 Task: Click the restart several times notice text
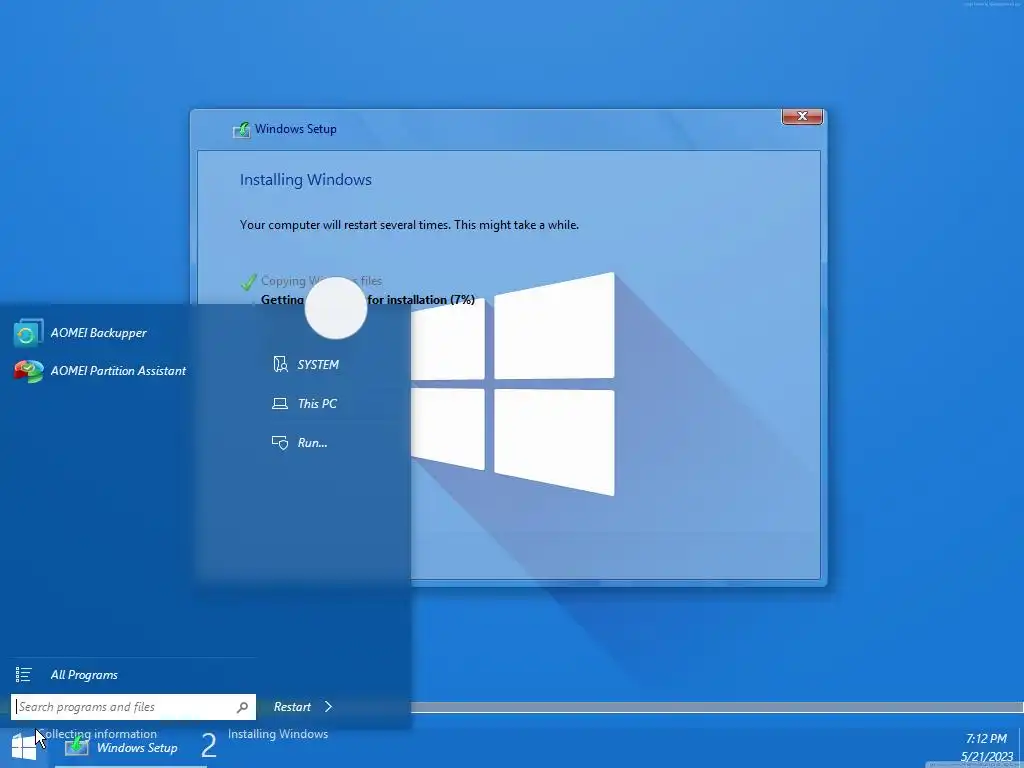[409, 225]
